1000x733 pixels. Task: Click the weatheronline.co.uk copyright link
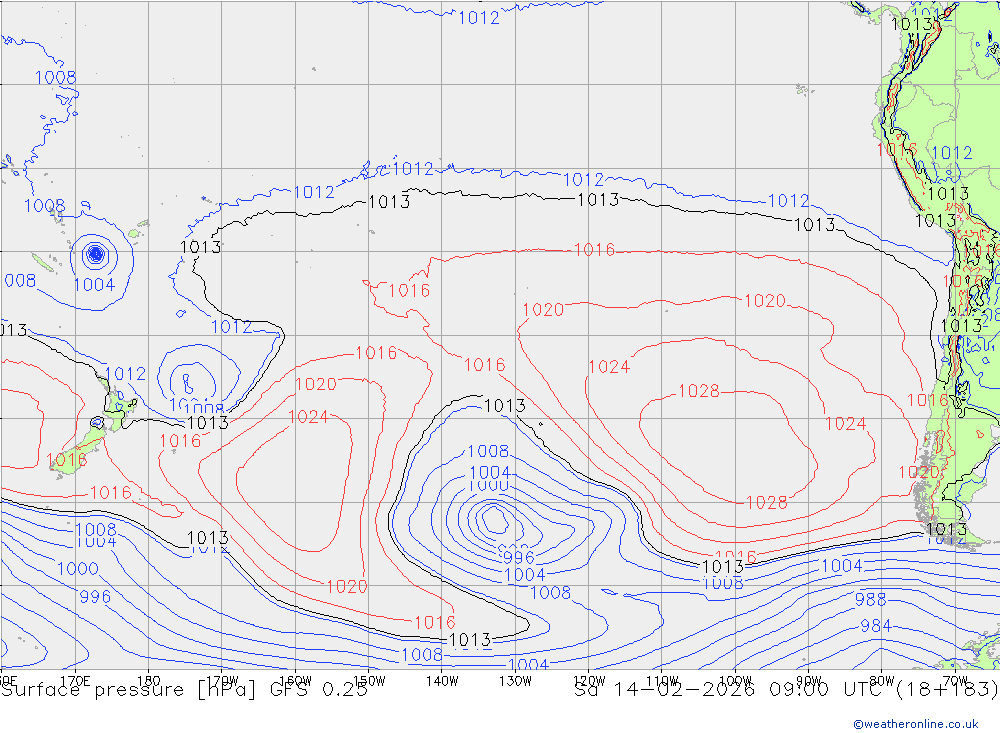pyautogui.click(x=916, y=724)
